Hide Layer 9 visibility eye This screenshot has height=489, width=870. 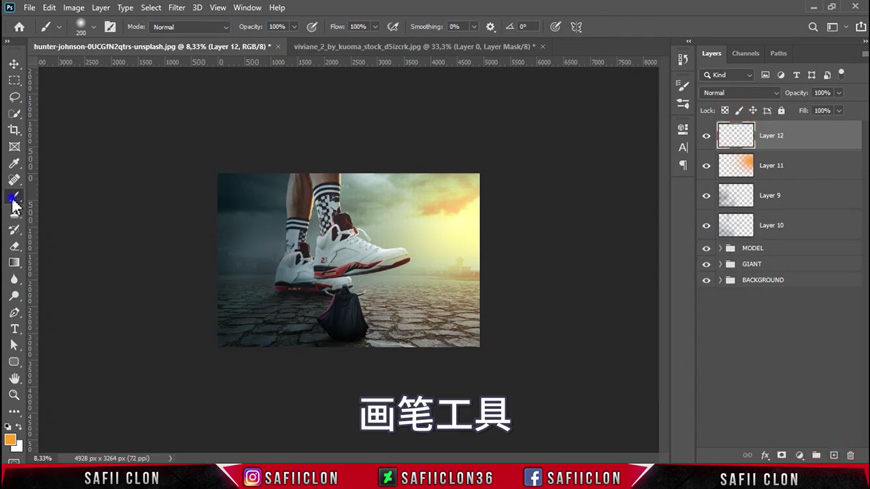tap(706, 196)
